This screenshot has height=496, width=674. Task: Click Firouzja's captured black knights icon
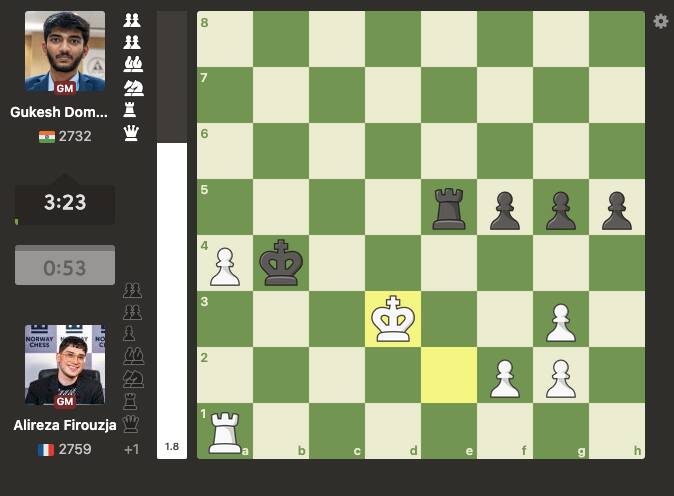point(134,379)
